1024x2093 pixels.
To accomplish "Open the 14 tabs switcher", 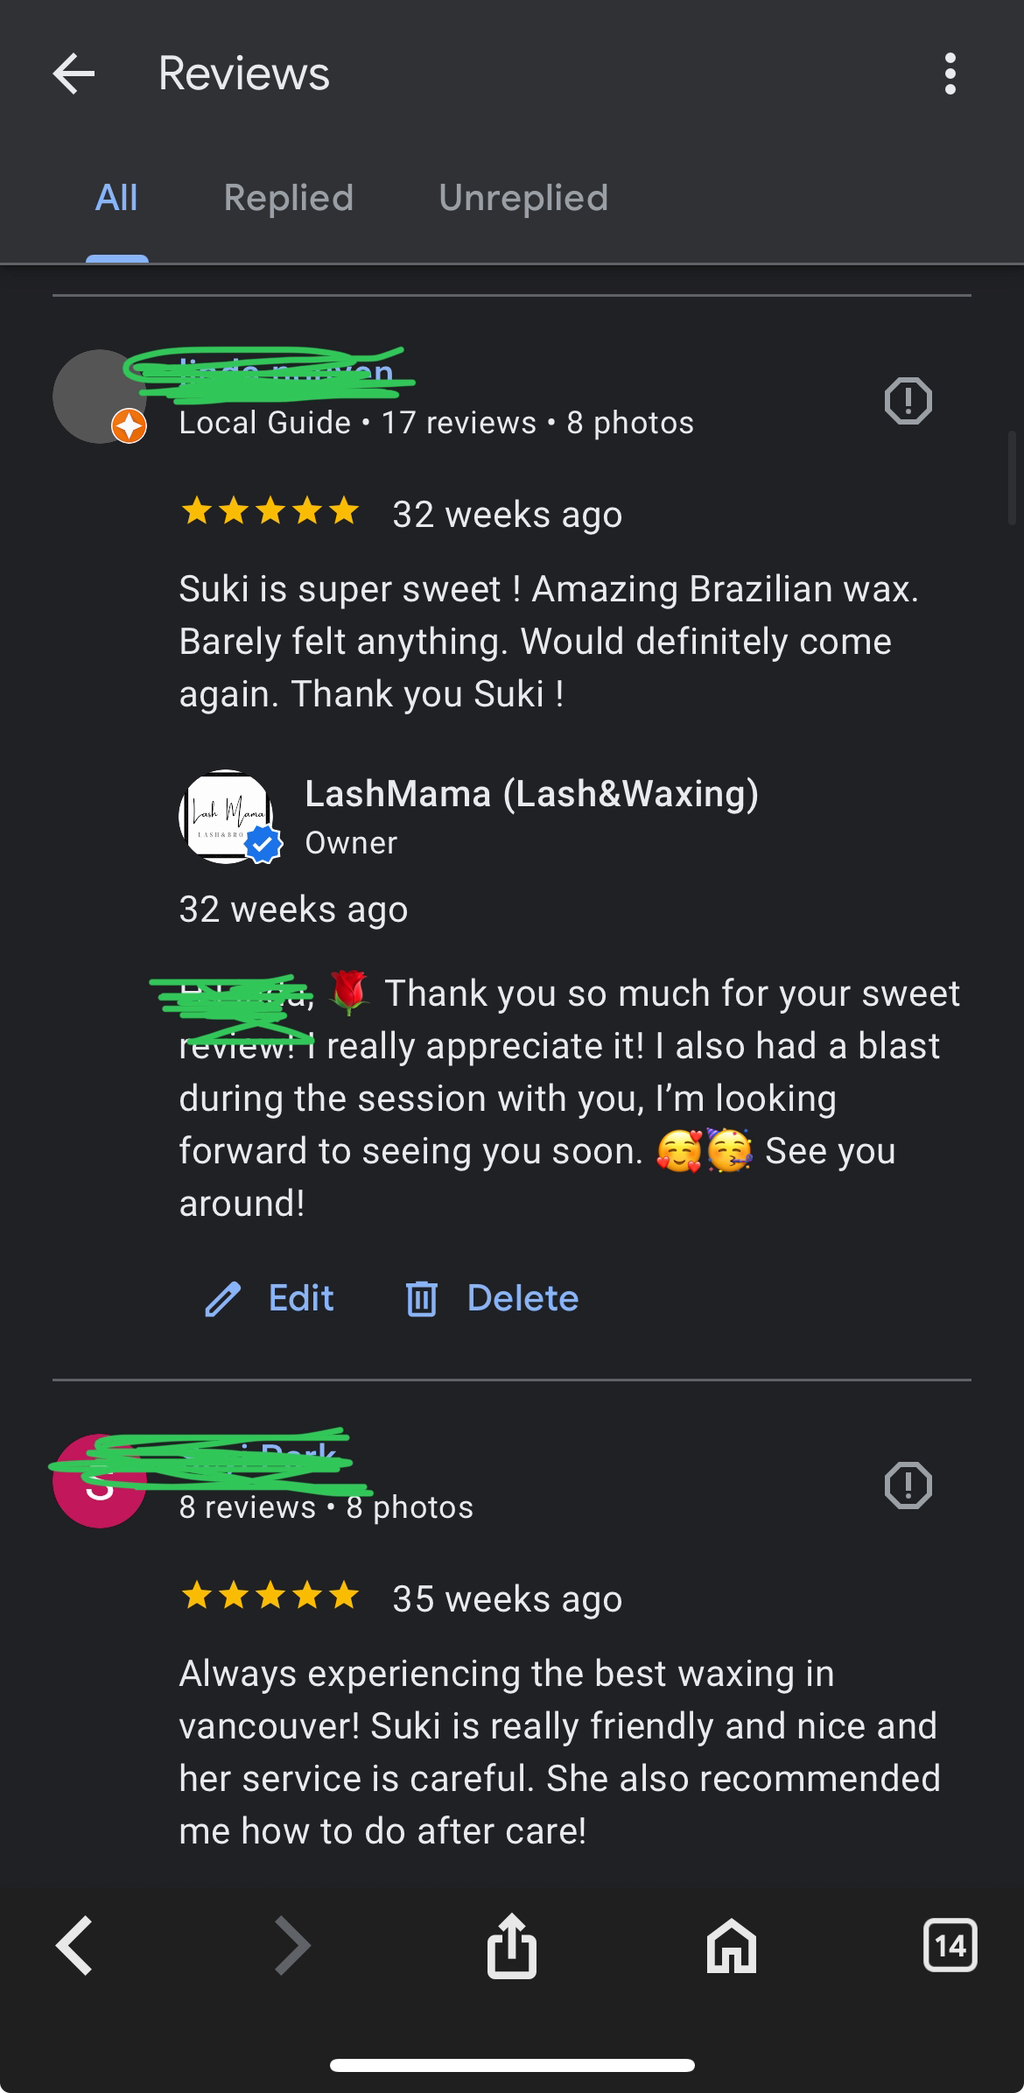I will point(950,1946).
